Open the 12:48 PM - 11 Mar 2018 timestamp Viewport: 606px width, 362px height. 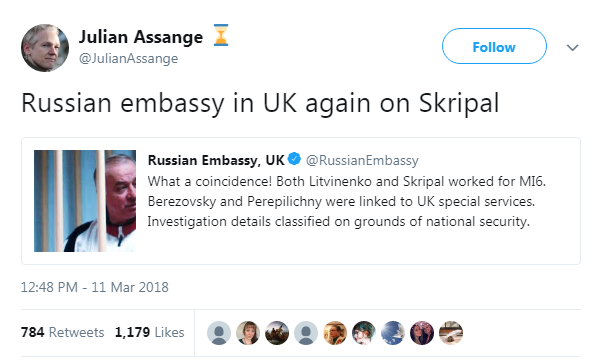click(95, 287)
